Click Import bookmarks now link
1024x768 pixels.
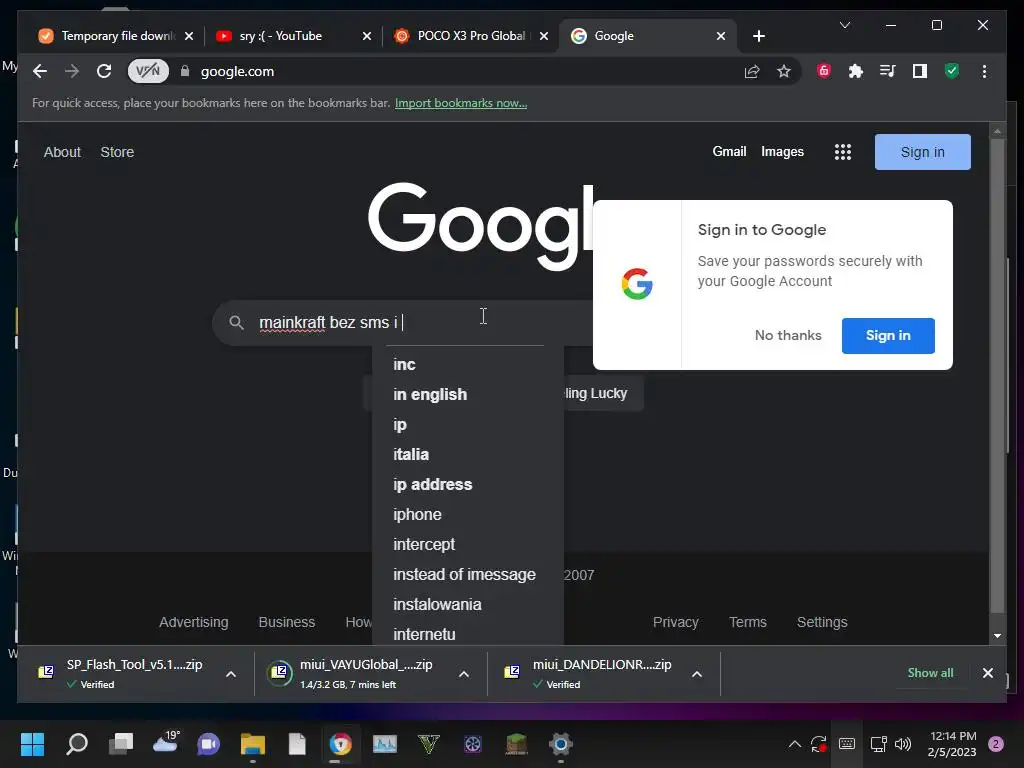coord(461,103)
